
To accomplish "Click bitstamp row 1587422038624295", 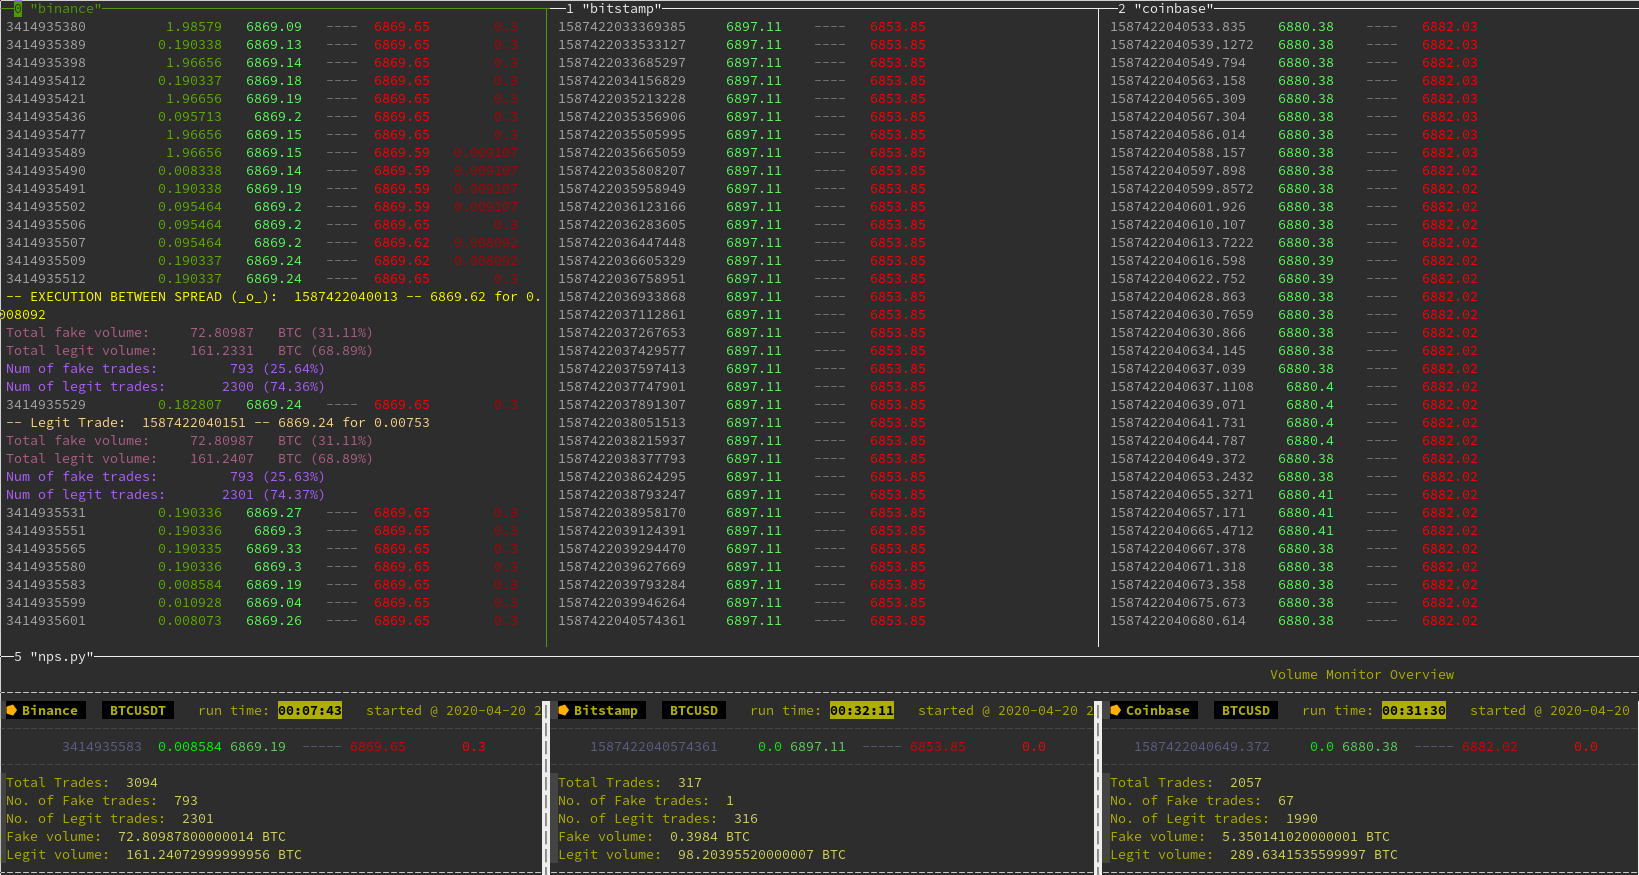I will coord(742,477).
